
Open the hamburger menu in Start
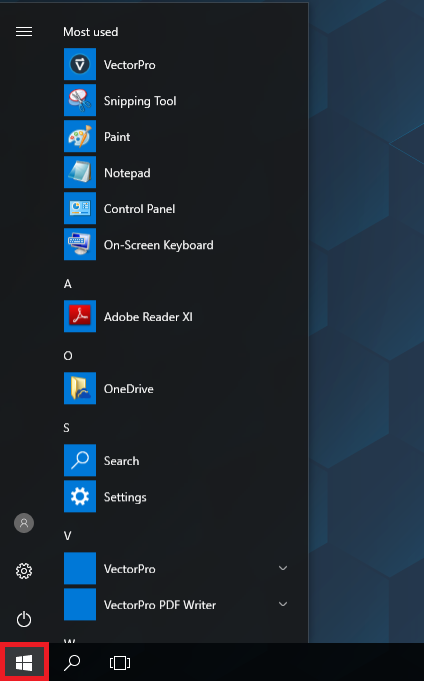click(24, 32)
